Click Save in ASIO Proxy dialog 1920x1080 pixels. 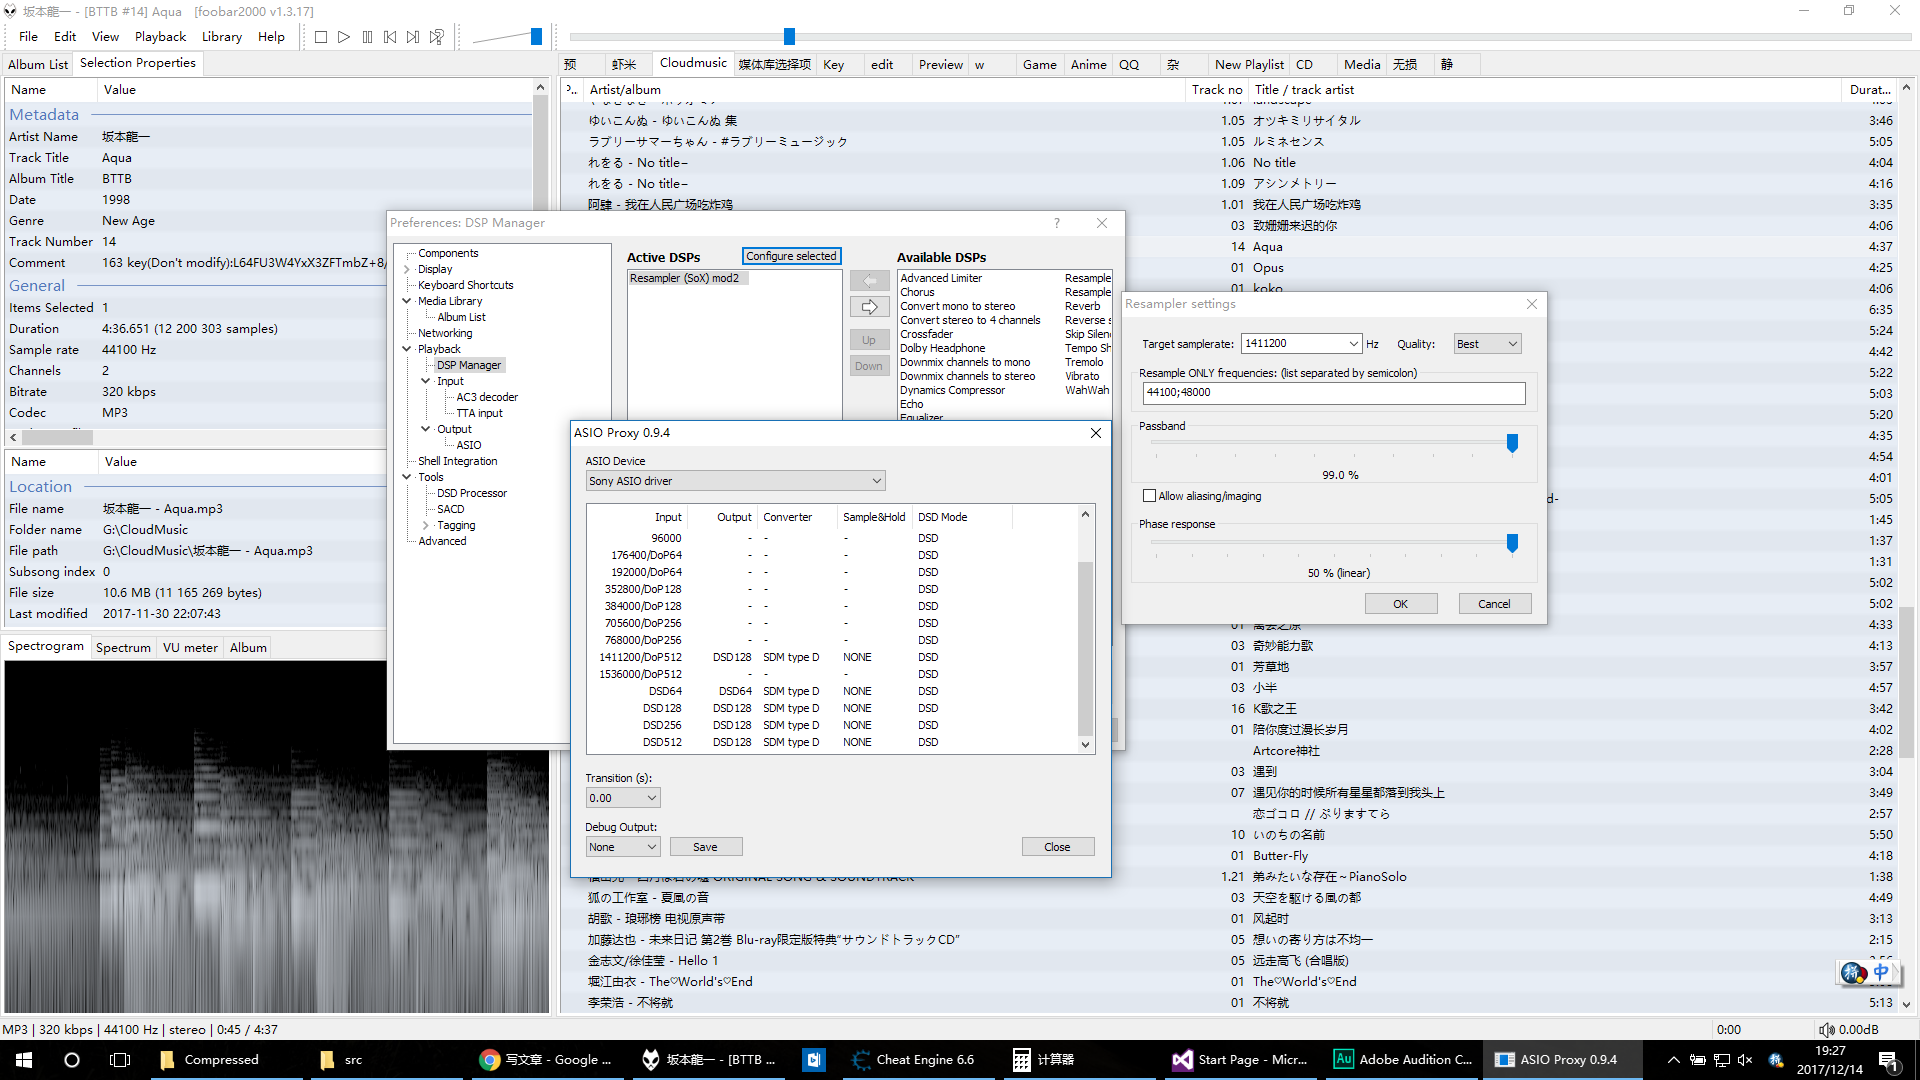(x=705, y=847)
